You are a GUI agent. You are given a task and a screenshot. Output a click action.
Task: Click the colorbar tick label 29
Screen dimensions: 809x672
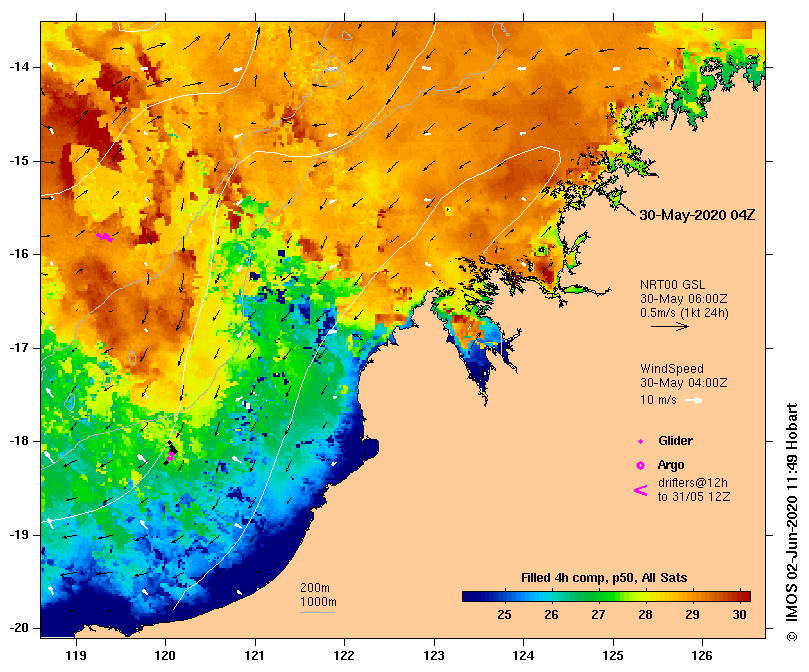click(692, 615)
